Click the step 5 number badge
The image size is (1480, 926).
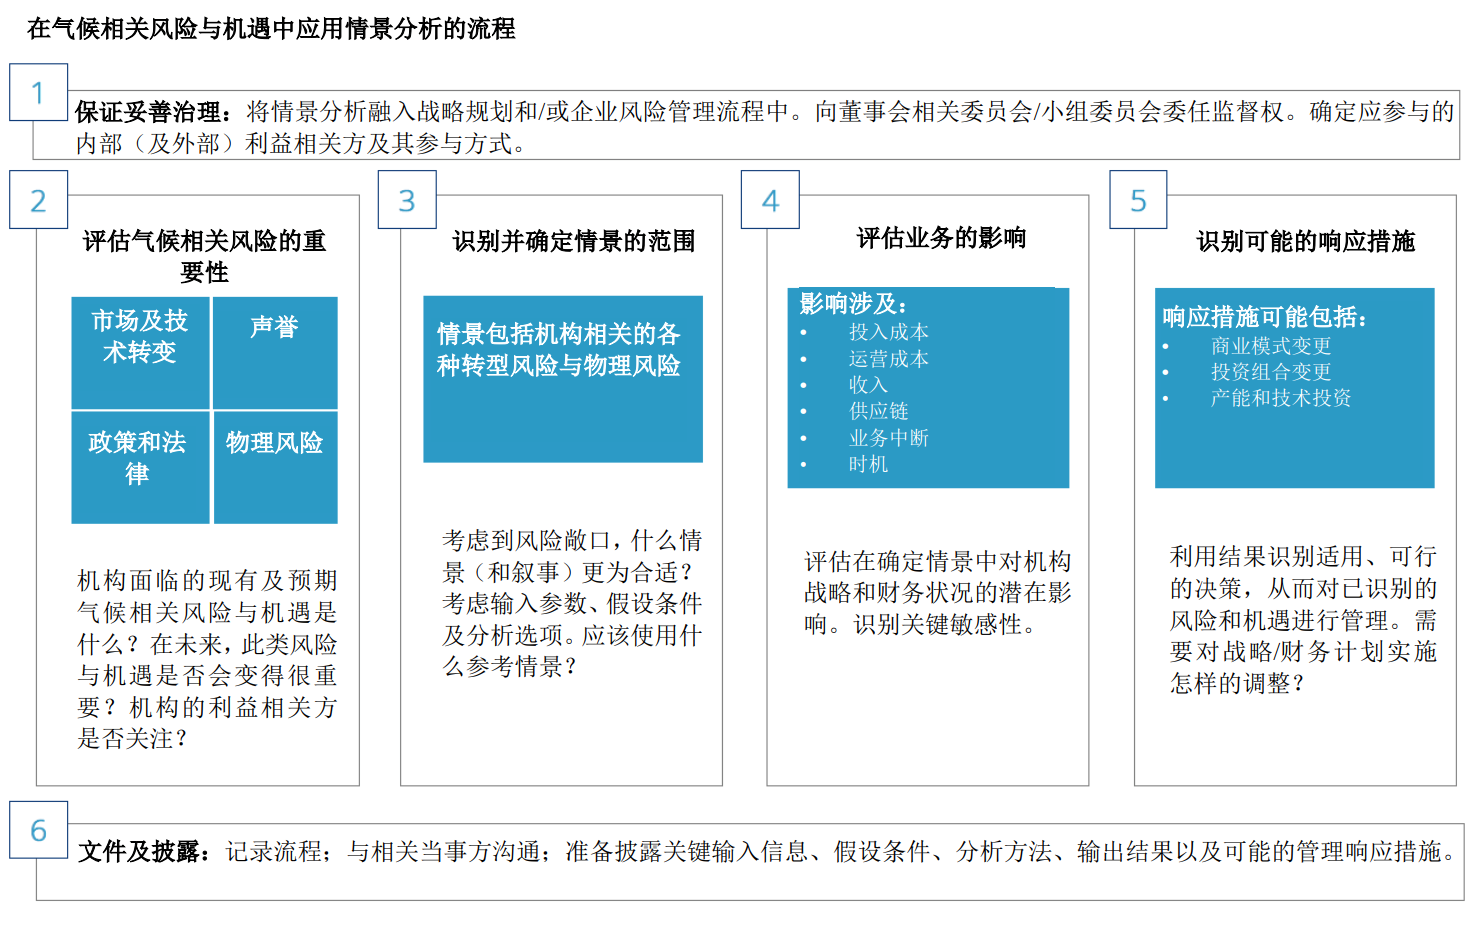click(x=1137, y=199)
